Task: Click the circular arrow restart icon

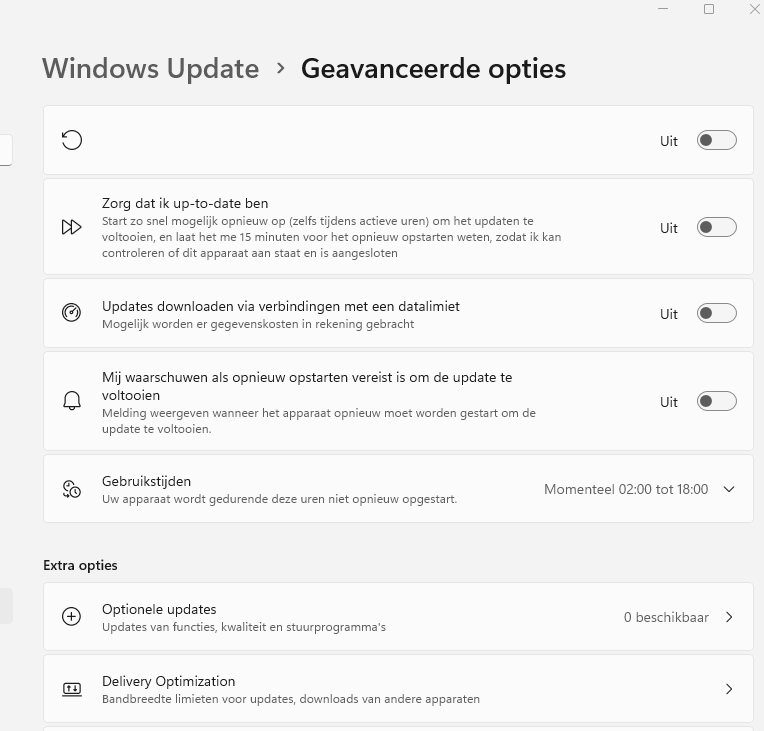Action: click(x=72, y=140)
